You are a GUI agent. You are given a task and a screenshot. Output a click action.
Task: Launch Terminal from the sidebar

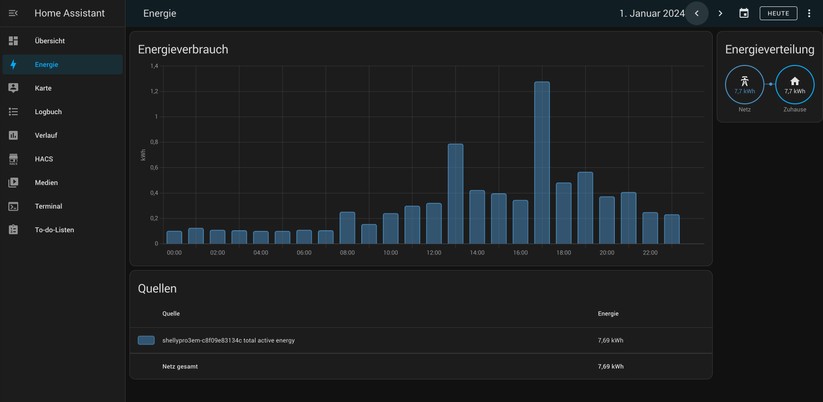[x=48, y=206]
